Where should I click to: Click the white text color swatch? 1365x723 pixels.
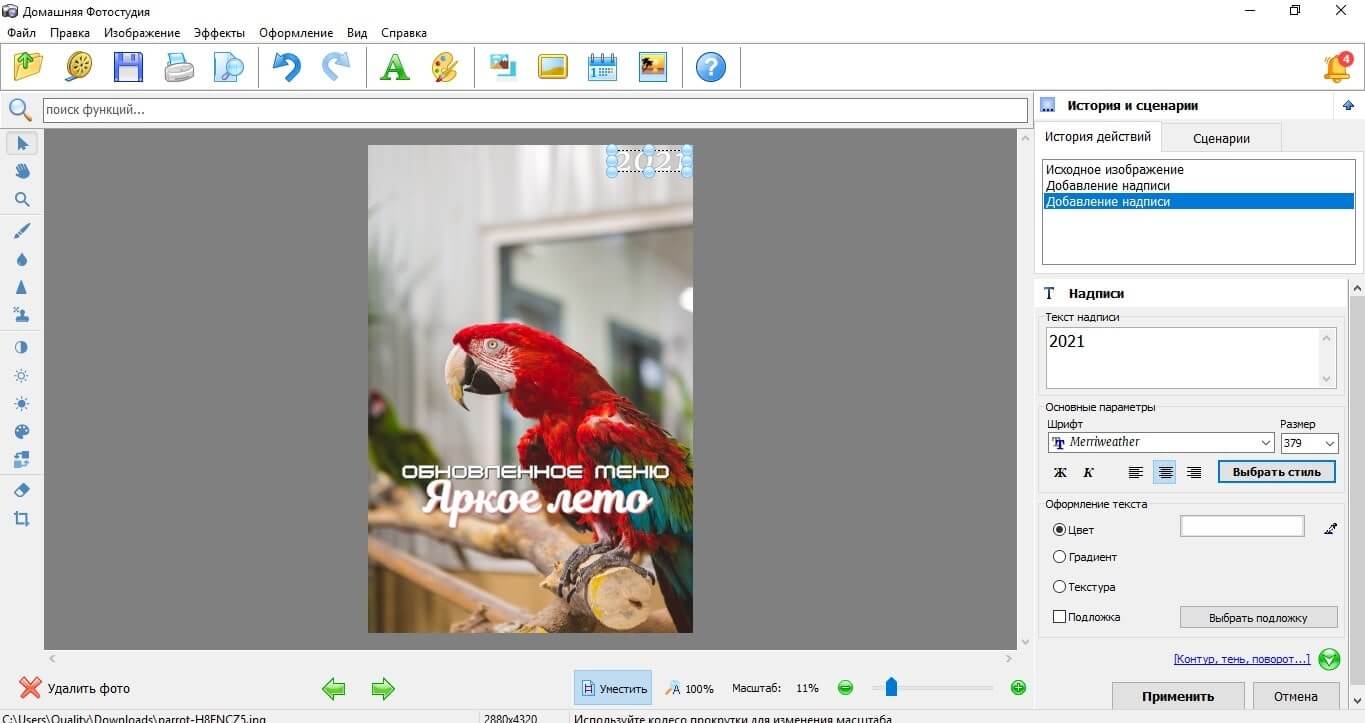click(1242, 526)
